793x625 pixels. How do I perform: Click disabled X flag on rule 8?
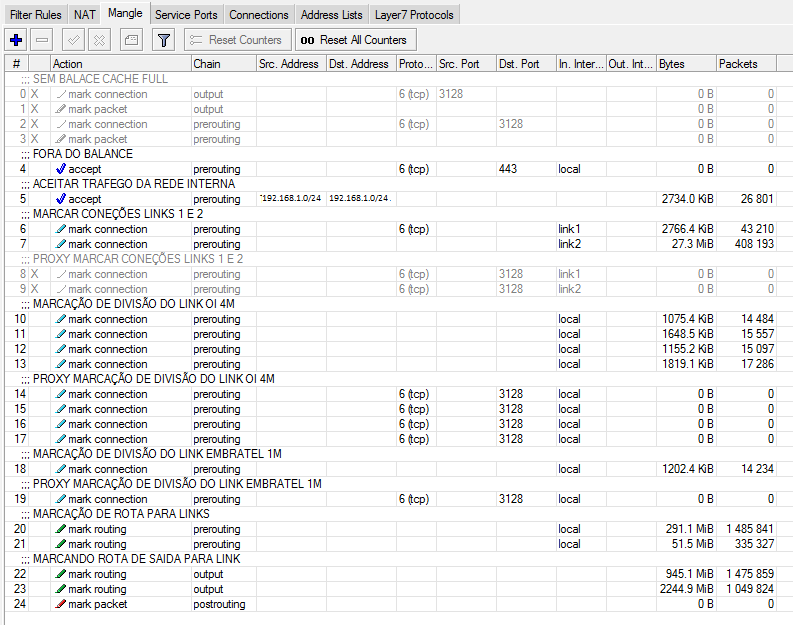point(34,274)
